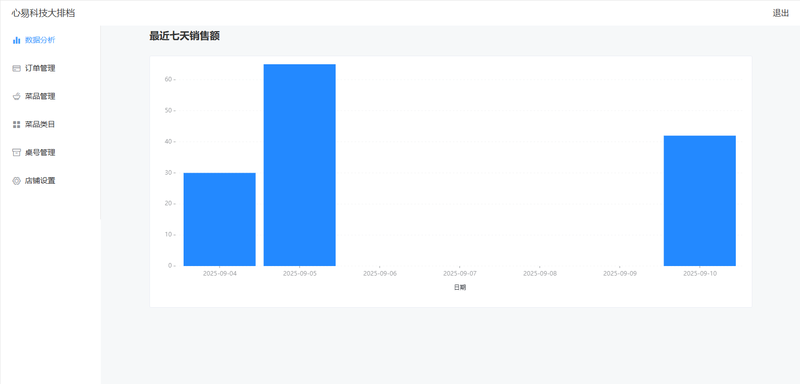Click x-axis label 2025-09-08
The image size is (800, 384).
tap(540, 274)
